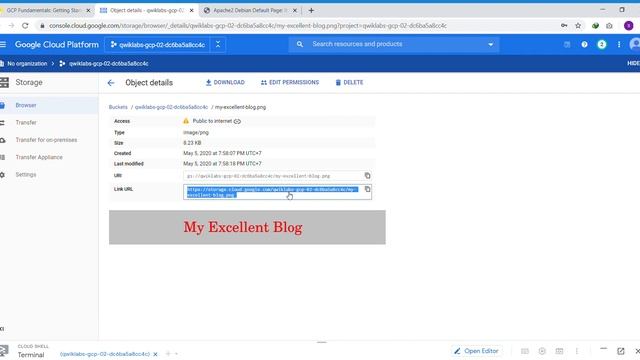Open Cloud Shell in a new window
The image size is (640, 360).
tap(621, 351)
